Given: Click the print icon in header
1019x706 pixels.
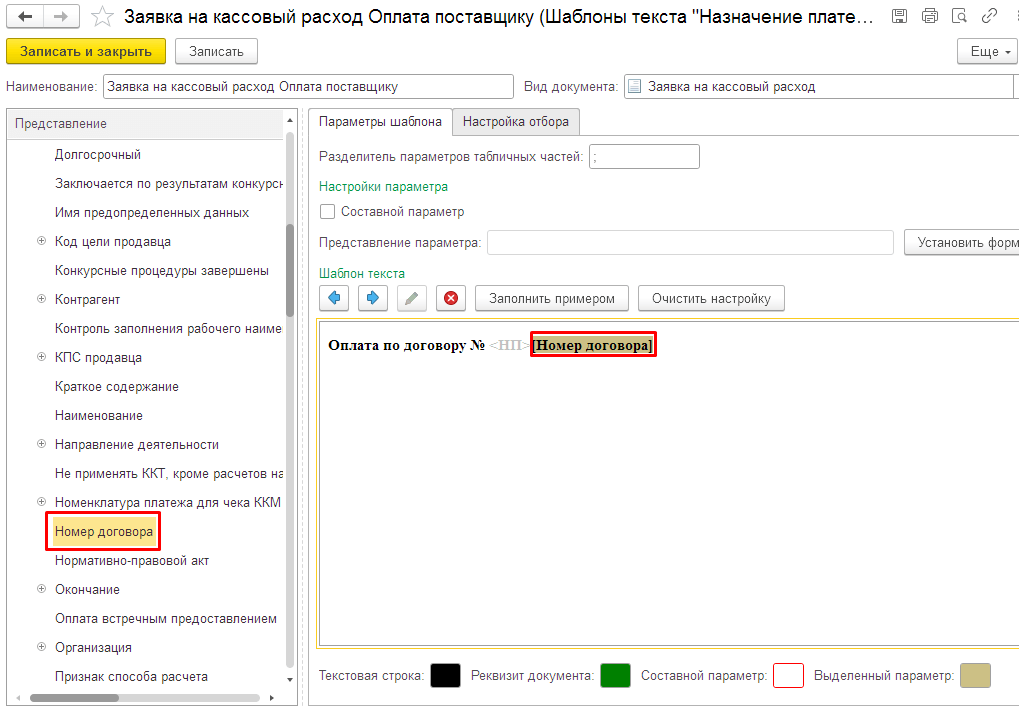Looking at the screenshot, I should [929, 16].
